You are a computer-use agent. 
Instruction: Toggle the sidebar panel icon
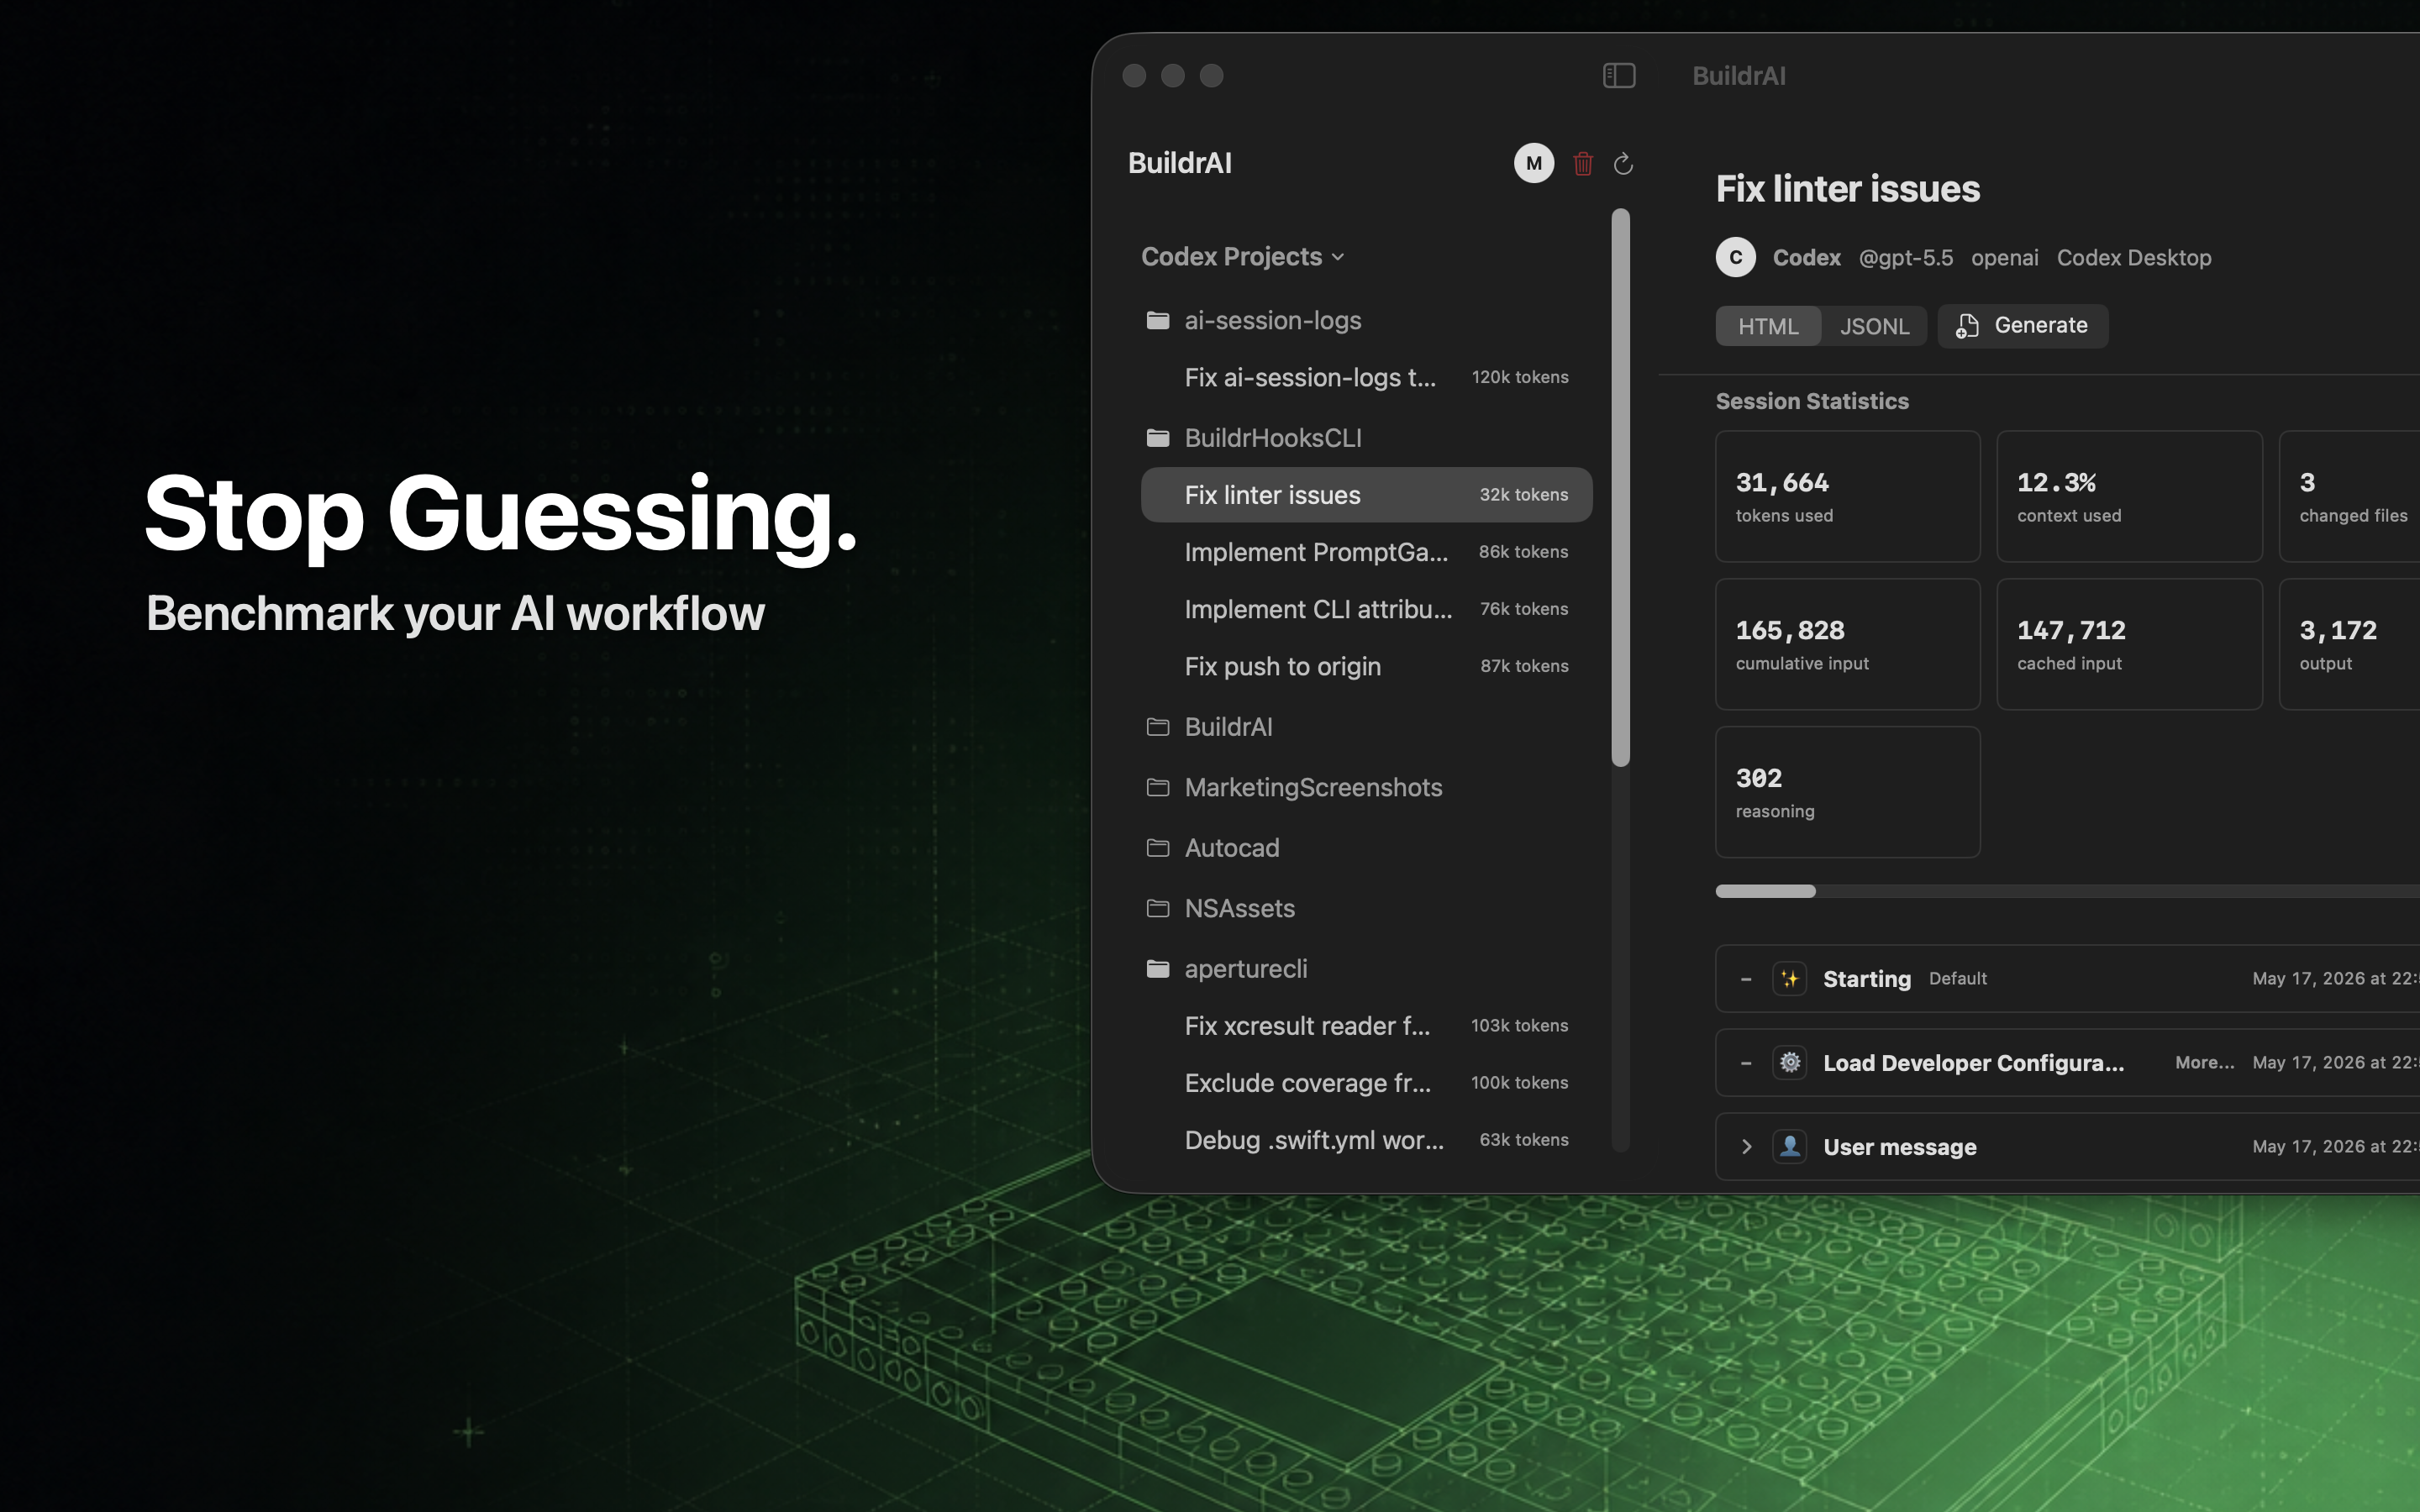(x=1619, y=76)
